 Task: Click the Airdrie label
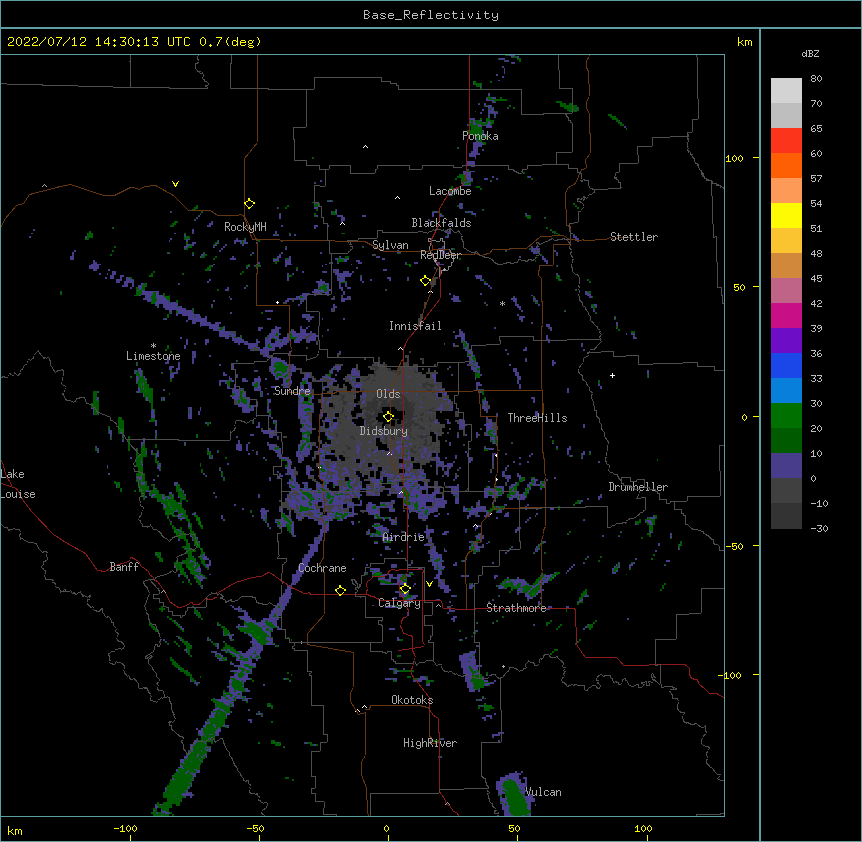[x=404, y=537]
